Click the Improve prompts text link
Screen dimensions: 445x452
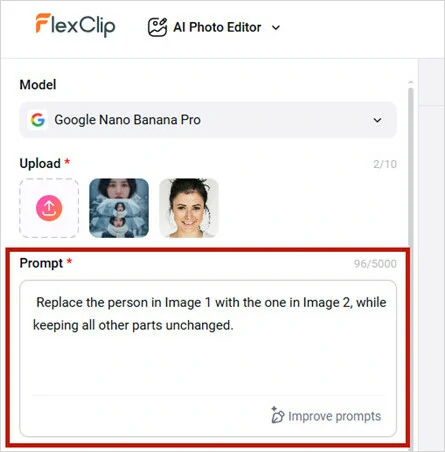[x=334, y=416]
